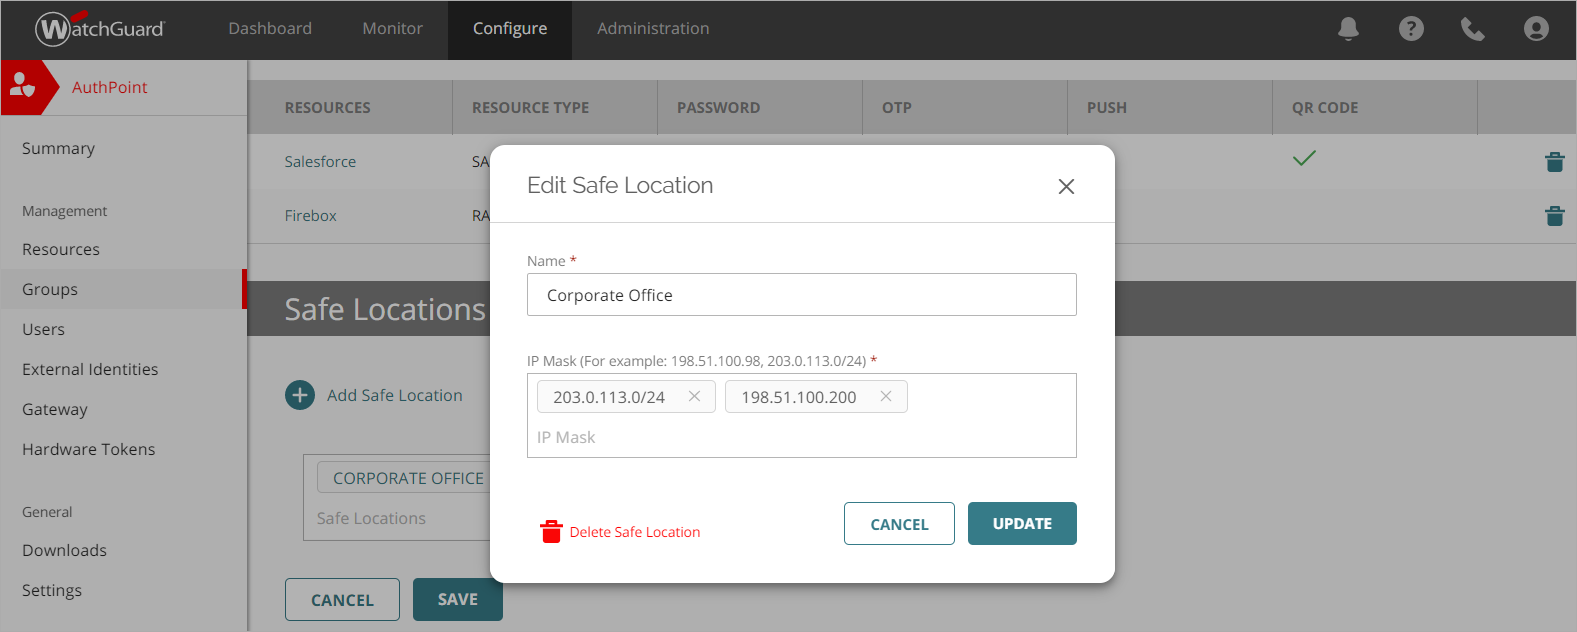Click the phone support icon
The height and width of the screenshot is (632, 1577).
[1473, 29]
